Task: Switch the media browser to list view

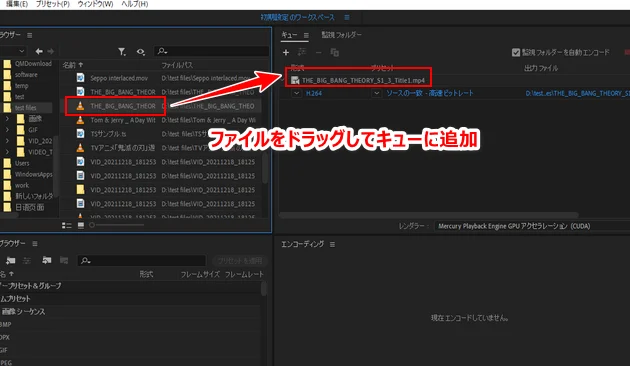Action: [67, 225]
